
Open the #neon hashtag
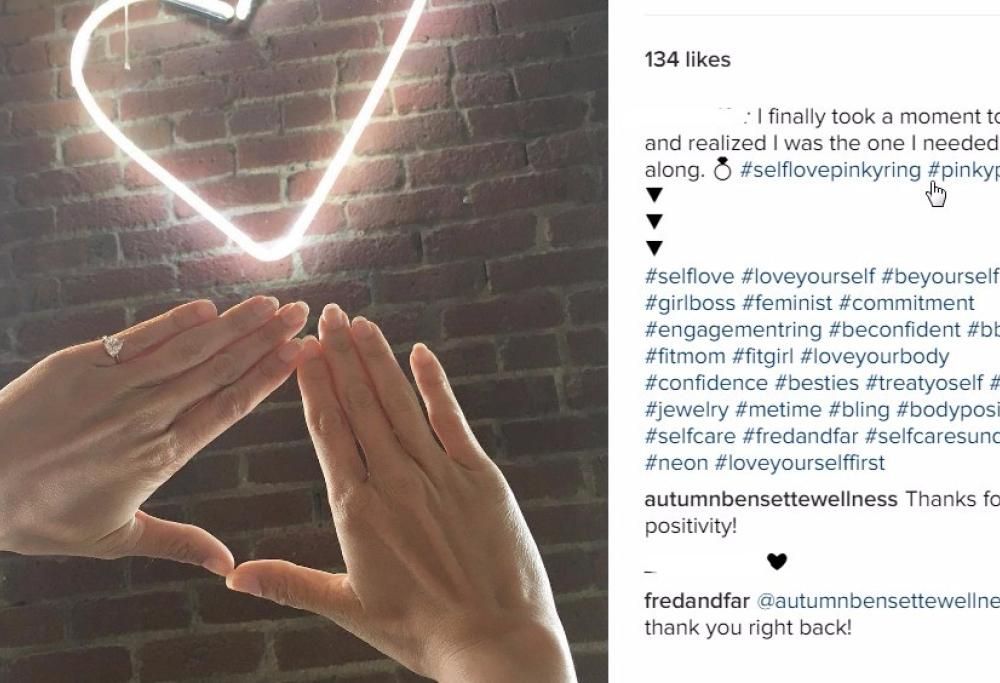[x=675, y=463]
